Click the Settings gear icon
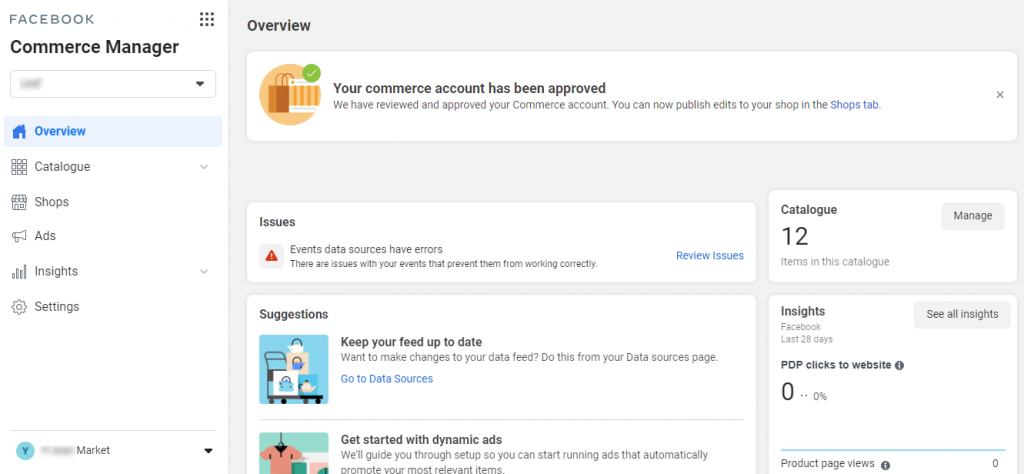 tap(19, 307)
